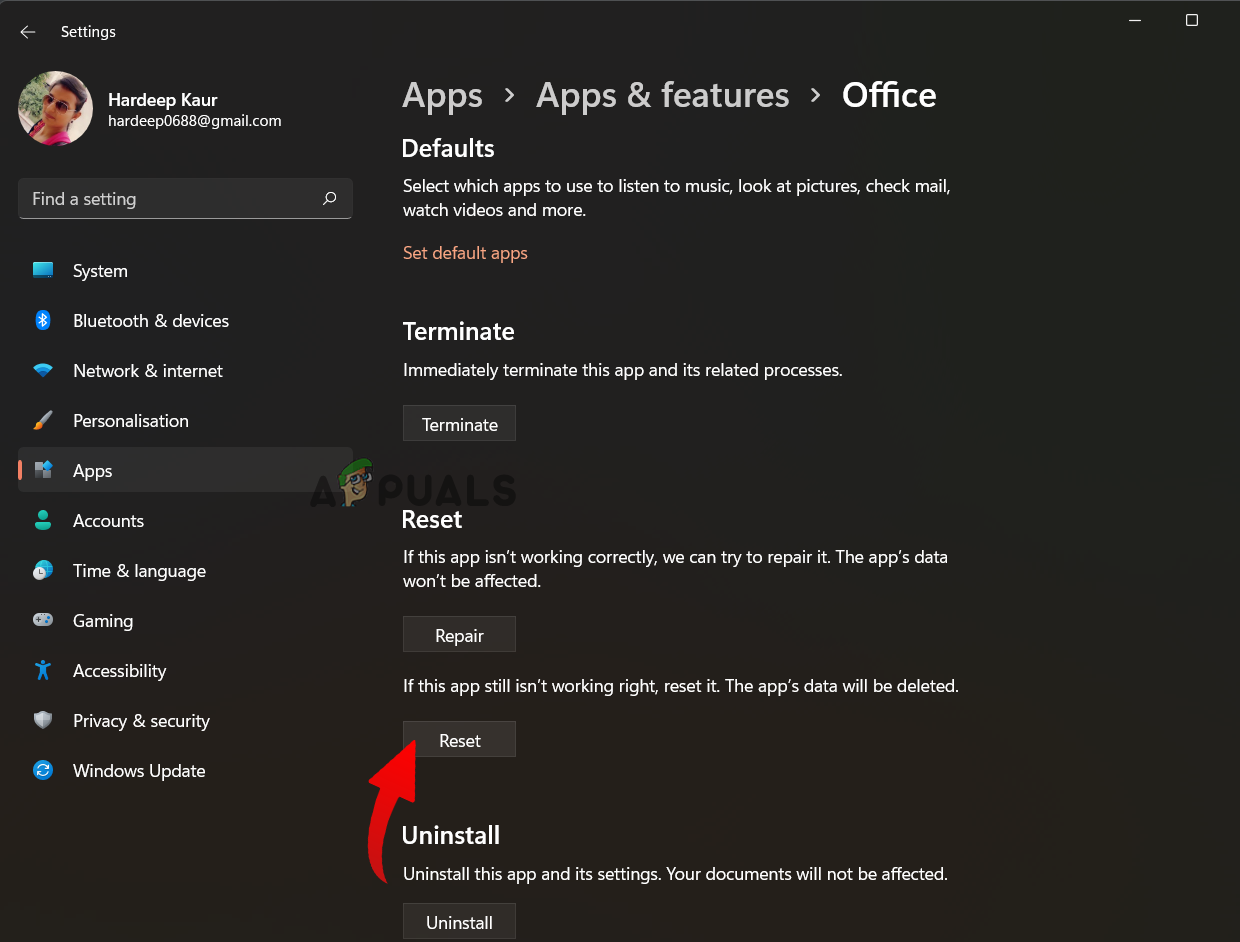This screenshot has width=1240, height=942.
Task: Click the Personalisation paintbrush icon
Action: (43, 421)
